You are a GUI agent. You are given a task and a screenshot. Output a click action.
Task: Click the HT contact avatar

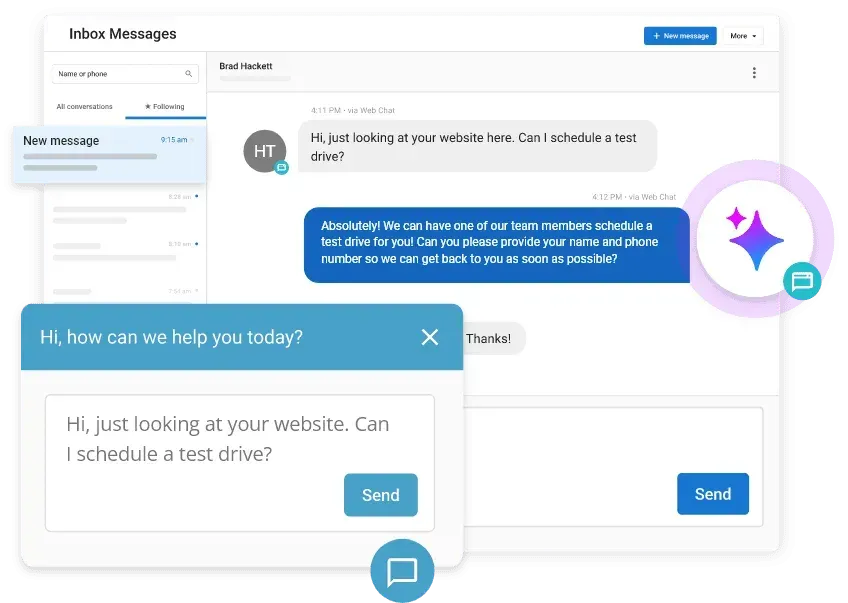pyautogui.click(x=264, y=151)
